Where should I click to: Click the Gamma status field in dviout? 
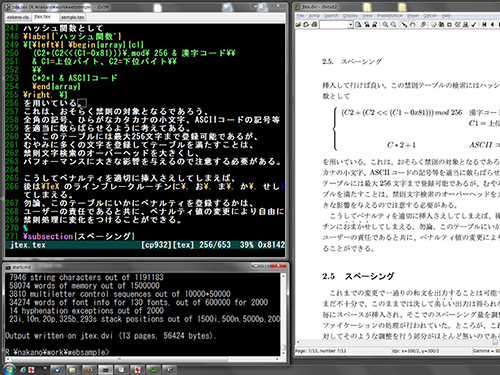[486, 351]
